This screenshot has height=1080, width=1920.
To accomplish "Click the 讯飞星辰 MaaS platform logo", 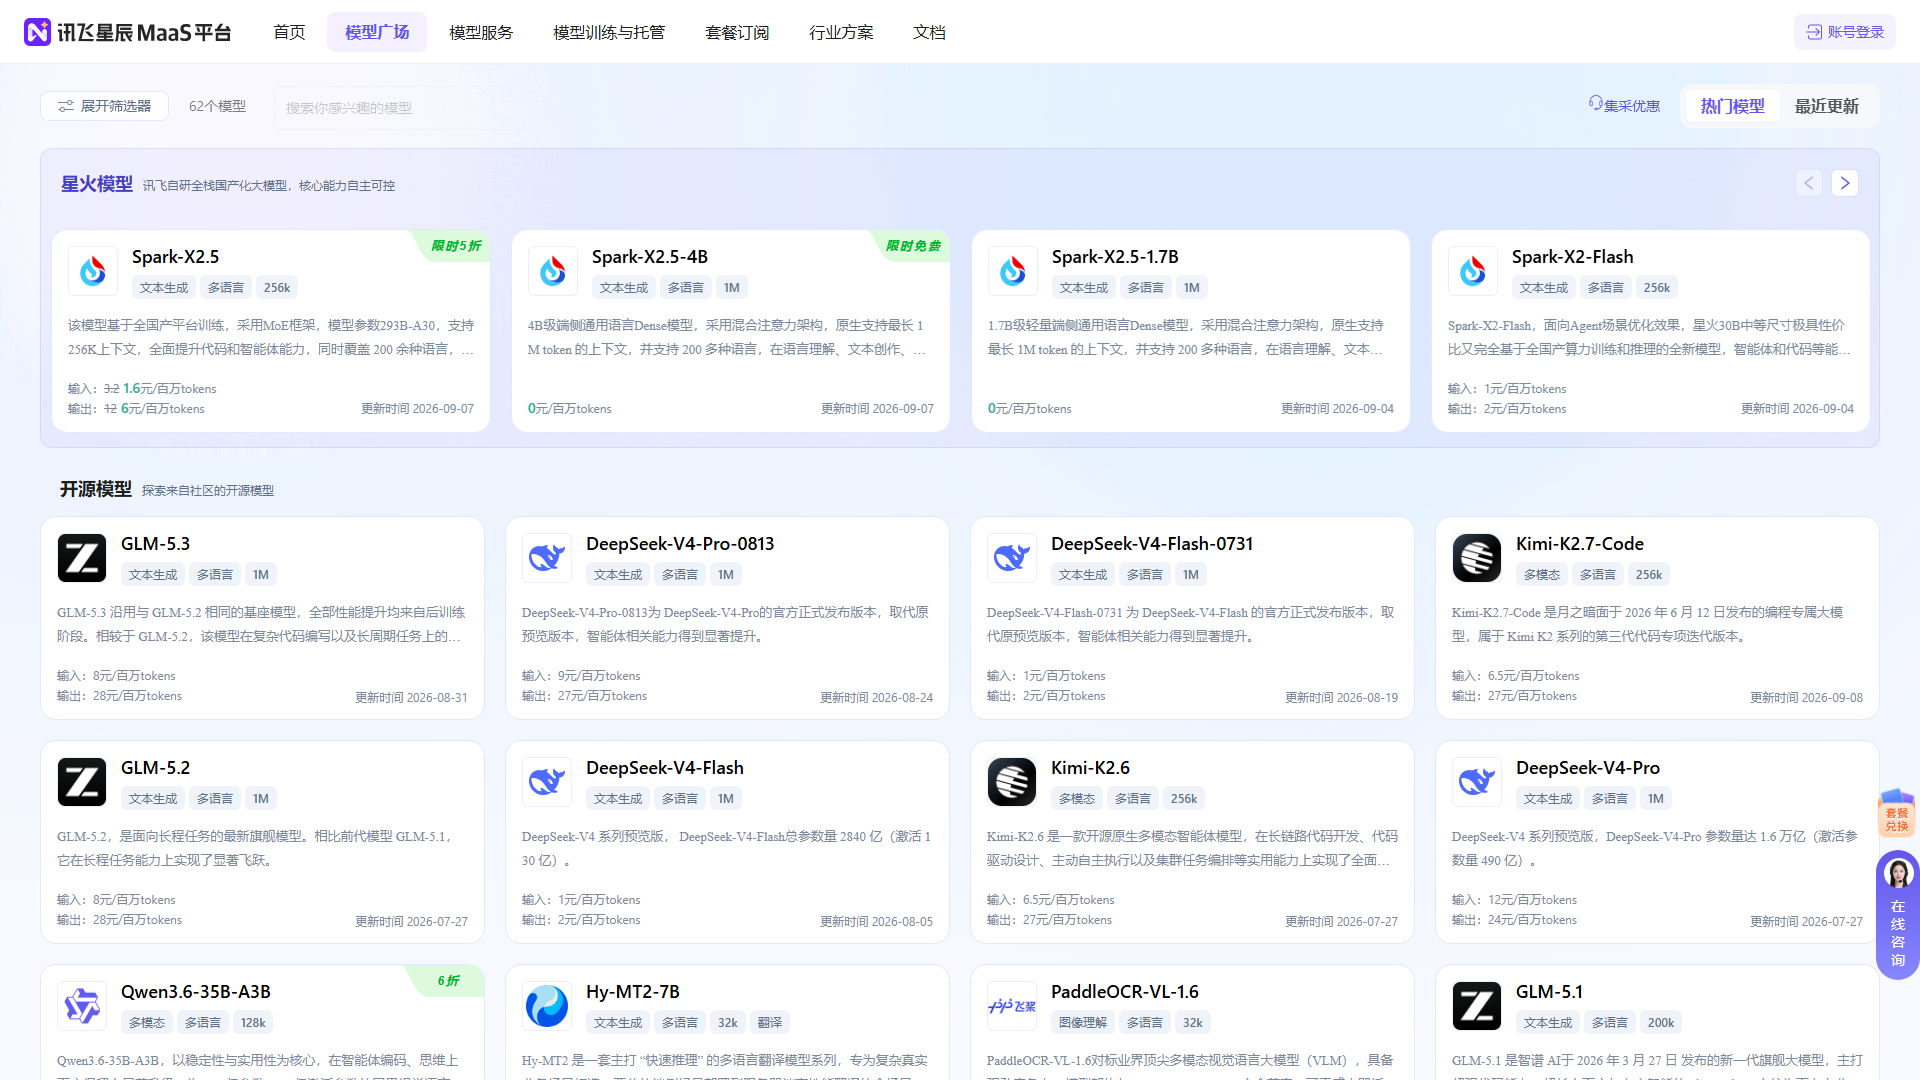I will (x=127, y=32).
